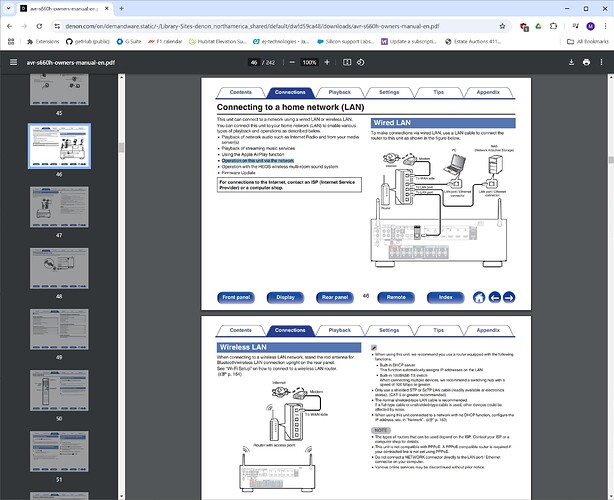Open the Contents tab on page 47

pos(240,330)
